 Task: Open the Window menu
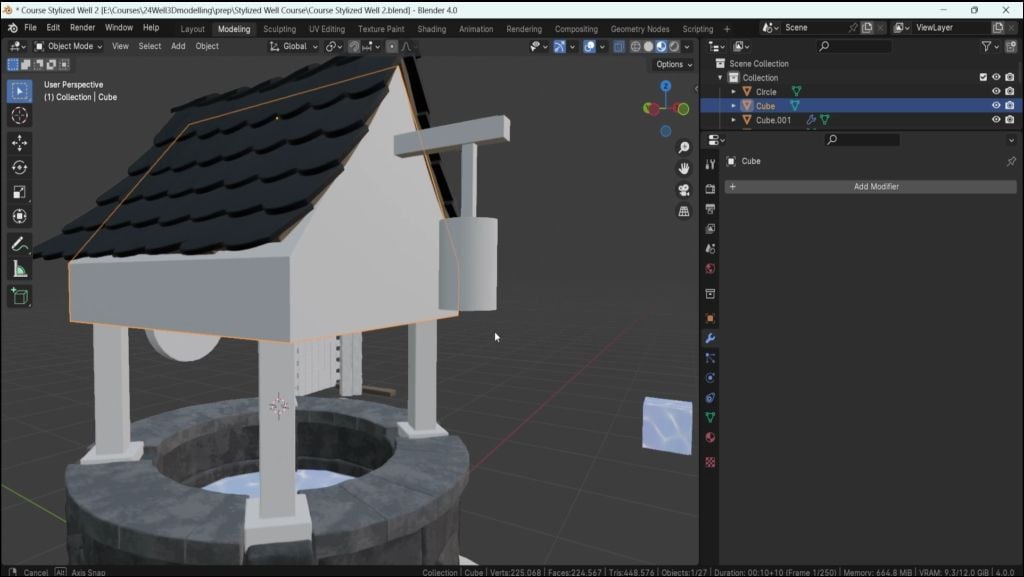point(119,27)
